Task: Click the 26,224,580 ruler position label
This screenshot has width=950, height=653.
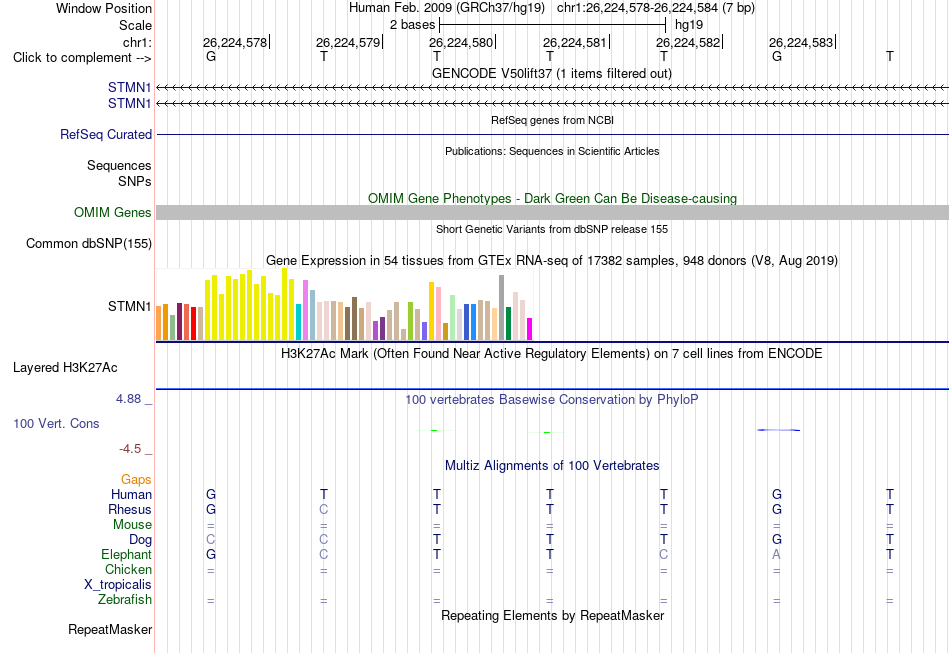Action: pos(461,42)
